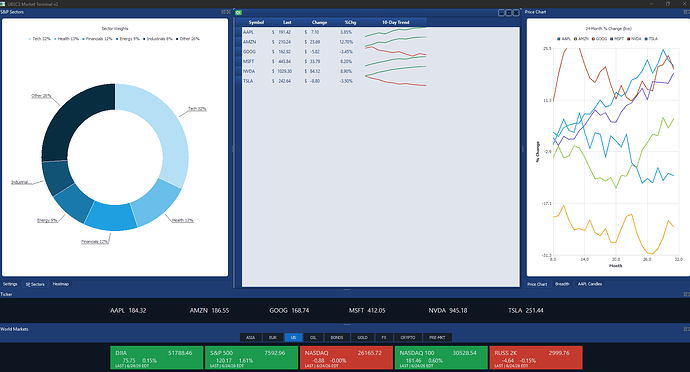Select the ASIA market filter button
Image resolution: width=690 pixels, height=372 pixels.
pos(250,337)
